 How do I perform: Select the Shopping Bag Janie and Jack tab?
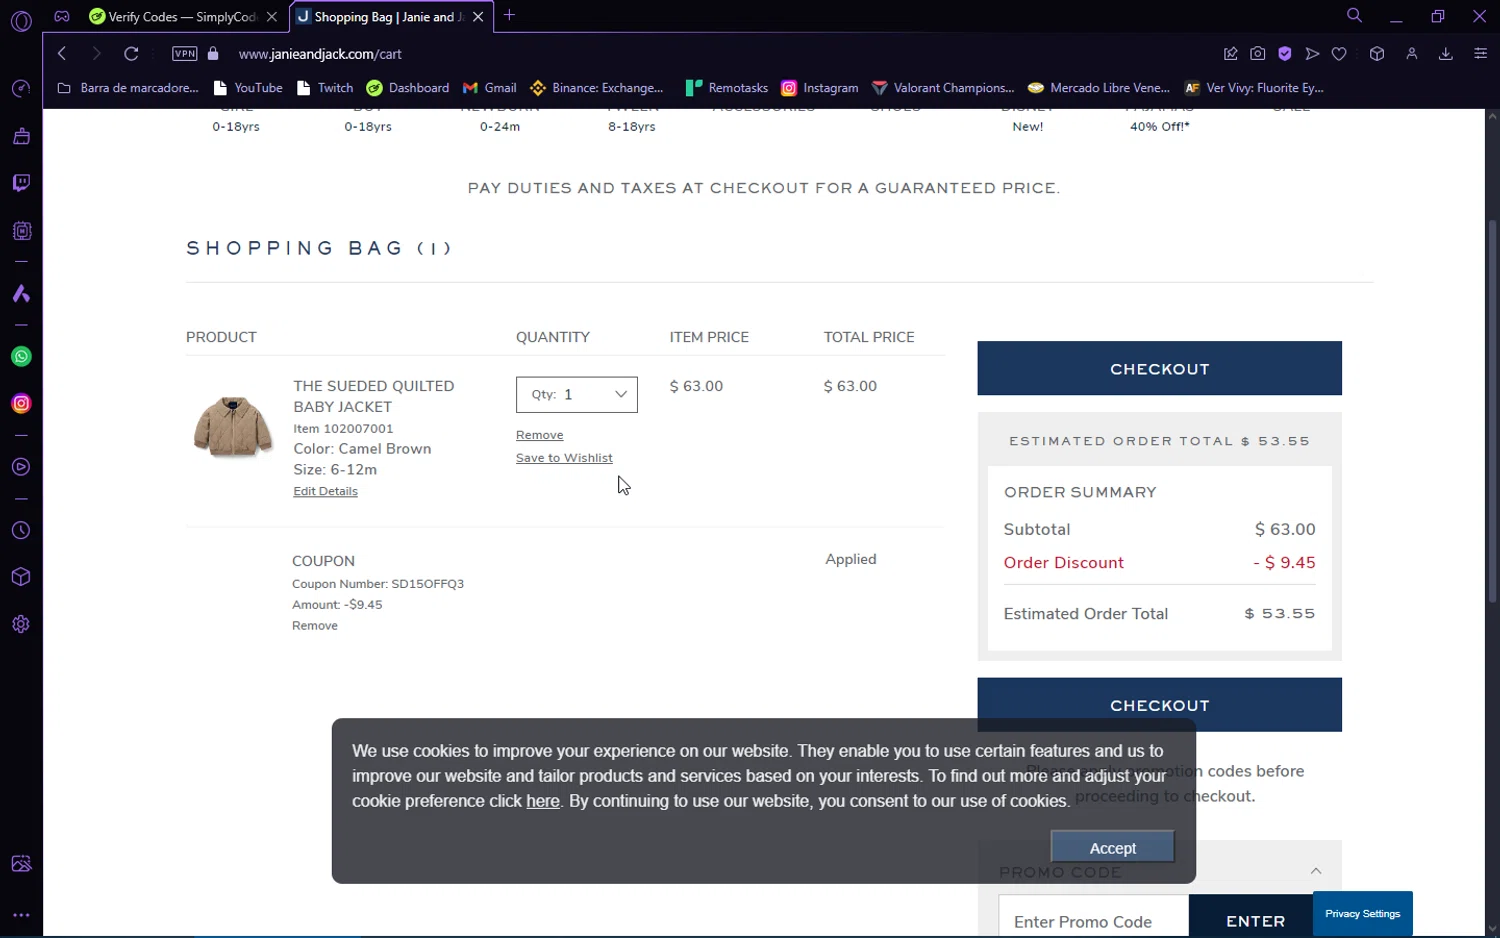tap(380, 17)
